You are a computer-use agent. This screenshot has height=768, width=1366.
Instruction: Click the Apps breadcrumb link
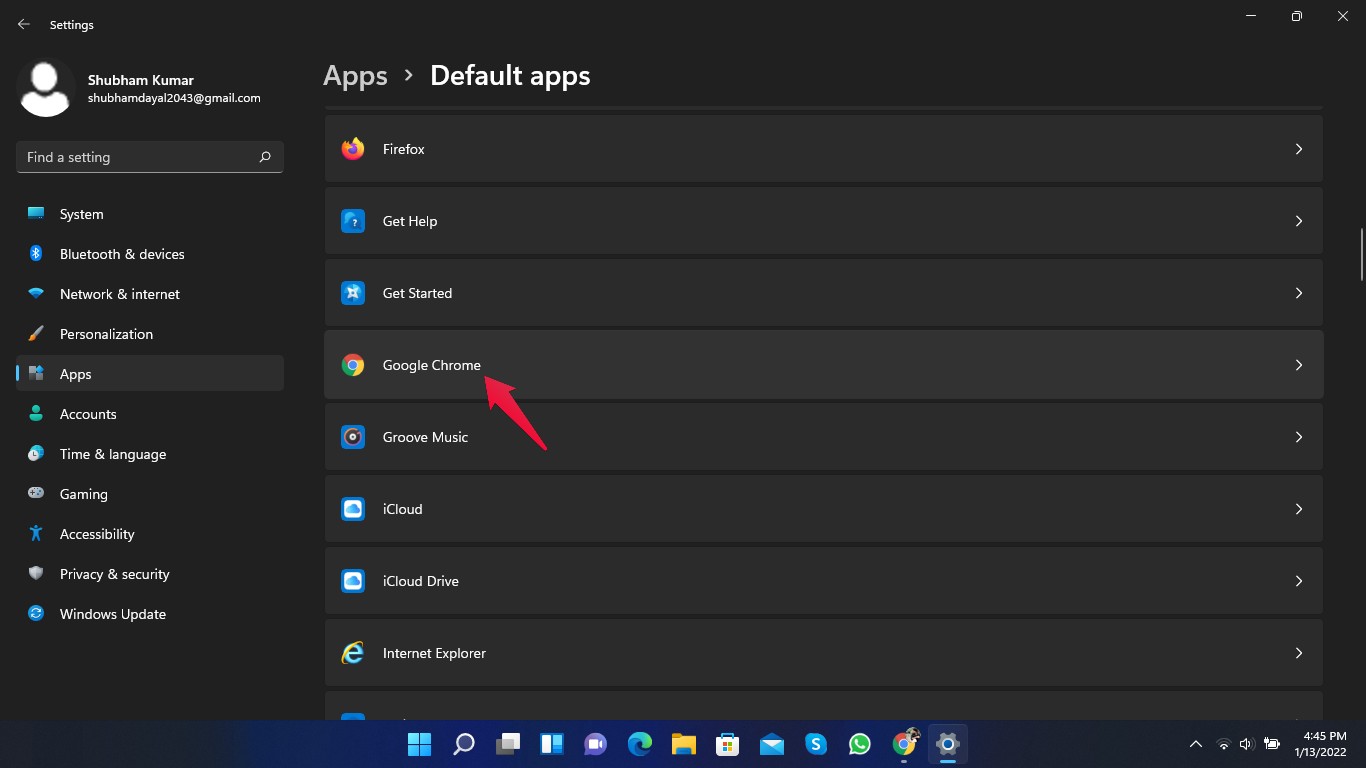pos(355,76)
